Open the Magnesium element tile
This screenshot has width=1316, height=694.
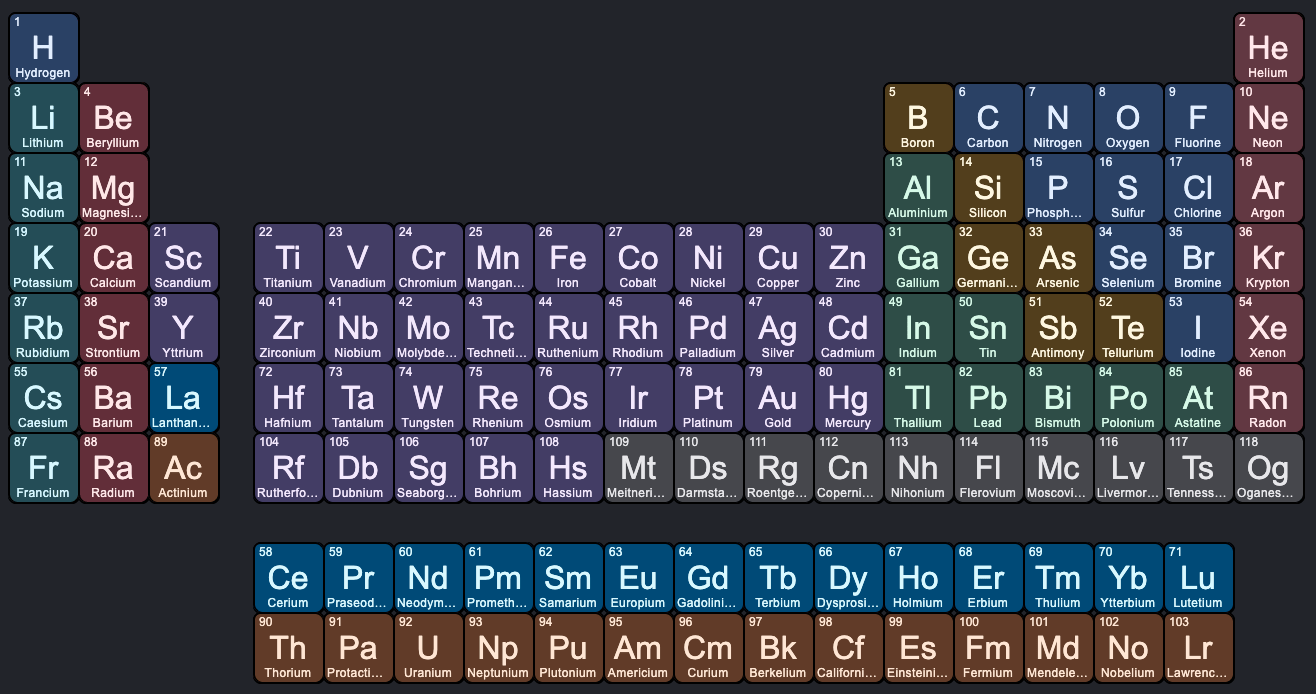click(113, 188)
